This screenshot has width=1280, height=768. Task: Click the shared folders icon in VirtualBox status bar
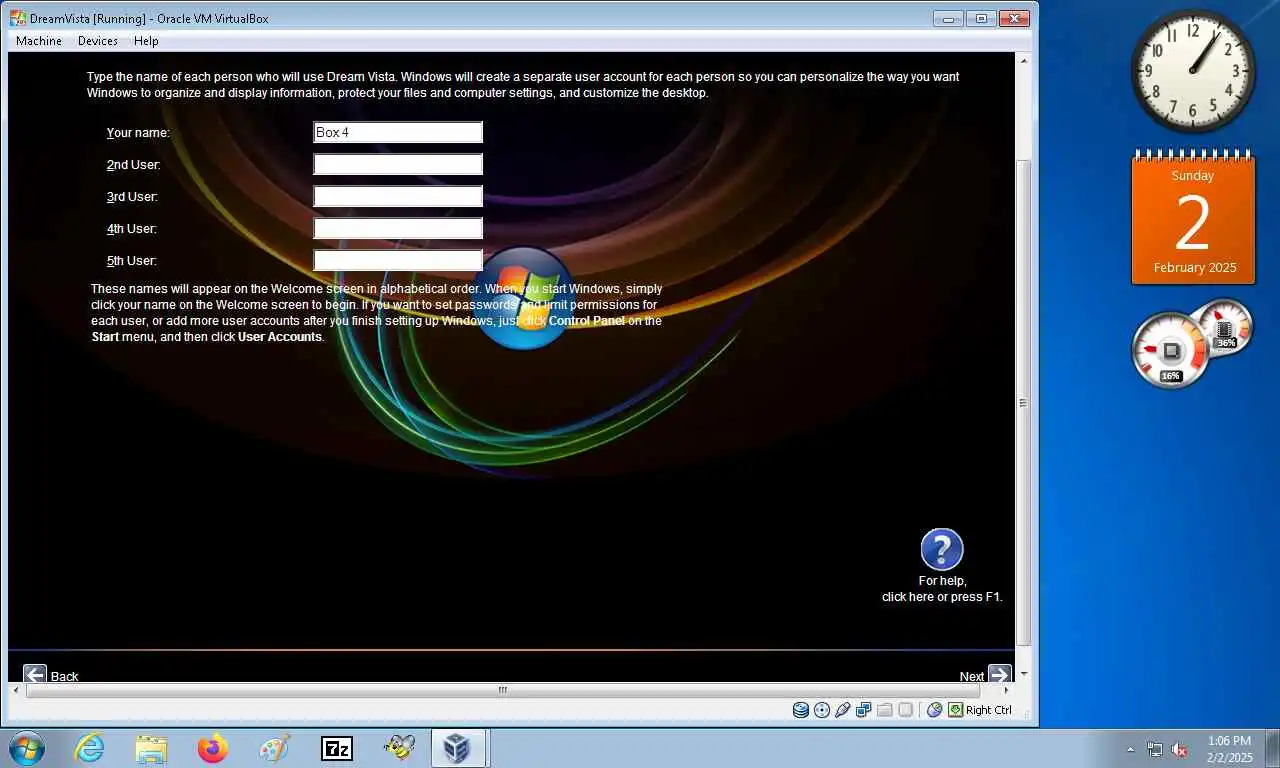point(884,710)
